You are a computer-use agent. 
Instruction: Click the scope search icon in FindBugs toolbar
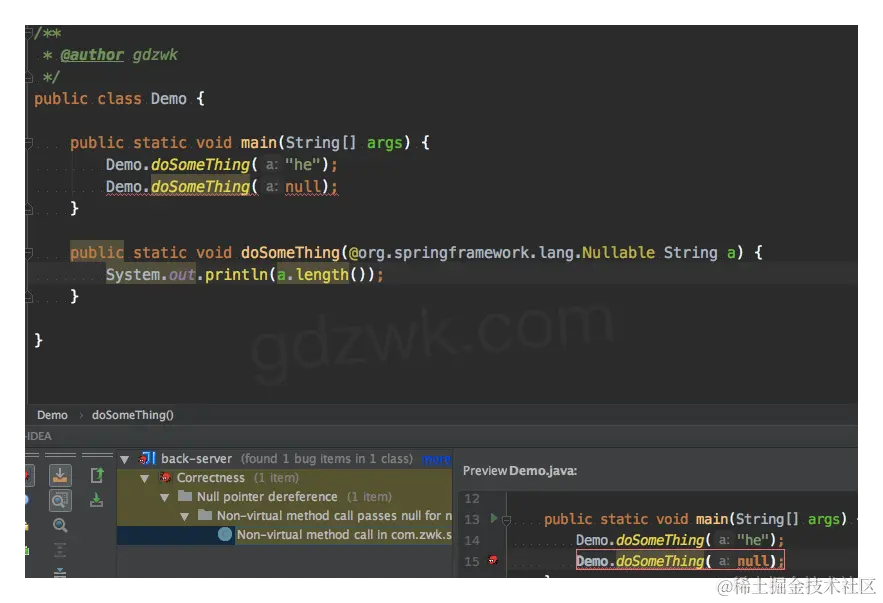click(x=60, y=500)
